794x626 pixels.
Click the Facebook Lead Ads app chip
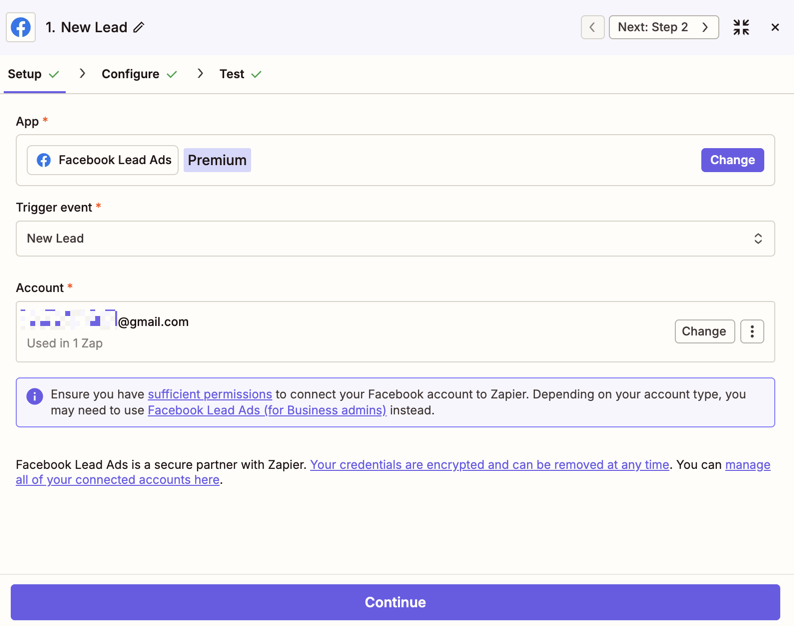click(x=103, y=160)
